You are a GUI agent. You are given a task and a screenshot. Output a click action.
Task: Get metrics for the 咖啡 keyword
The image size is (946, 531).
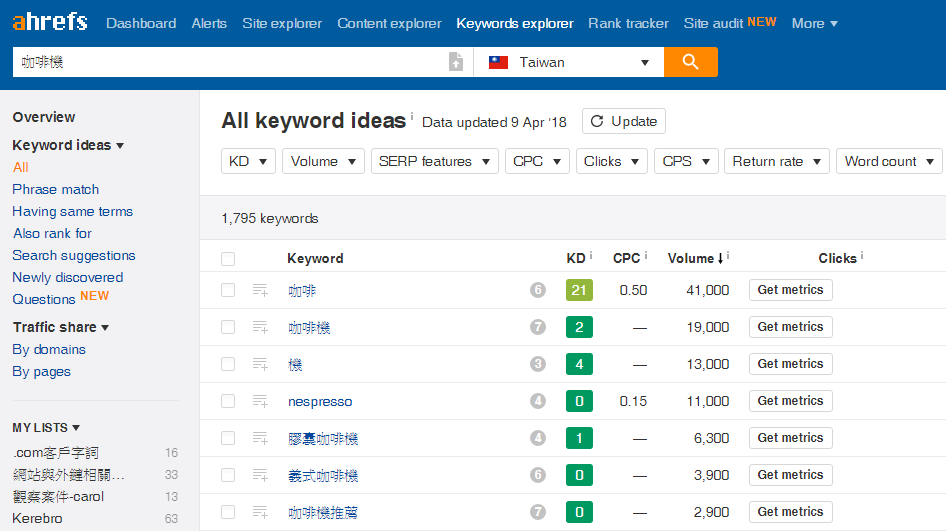pos(790,290)
